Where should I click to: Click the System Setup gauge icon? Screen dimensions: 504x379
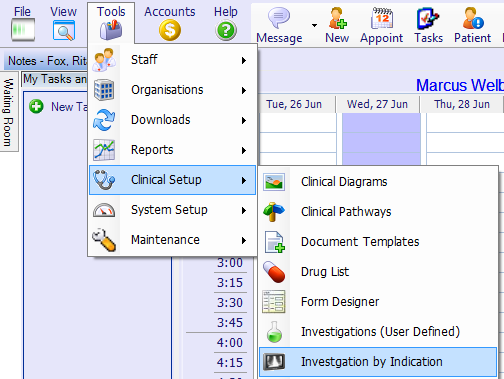tap(104, 210)
